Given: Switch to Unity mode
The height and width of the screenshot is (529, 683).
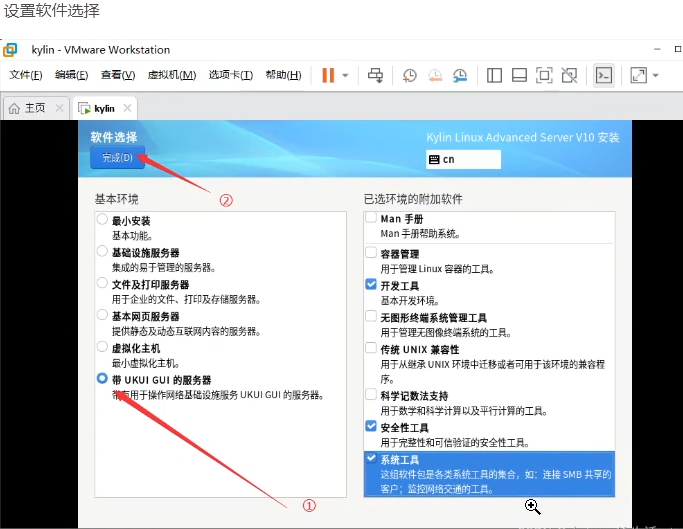Looking at the screenshot, I should pyautogui.click(x=569, y=75).
